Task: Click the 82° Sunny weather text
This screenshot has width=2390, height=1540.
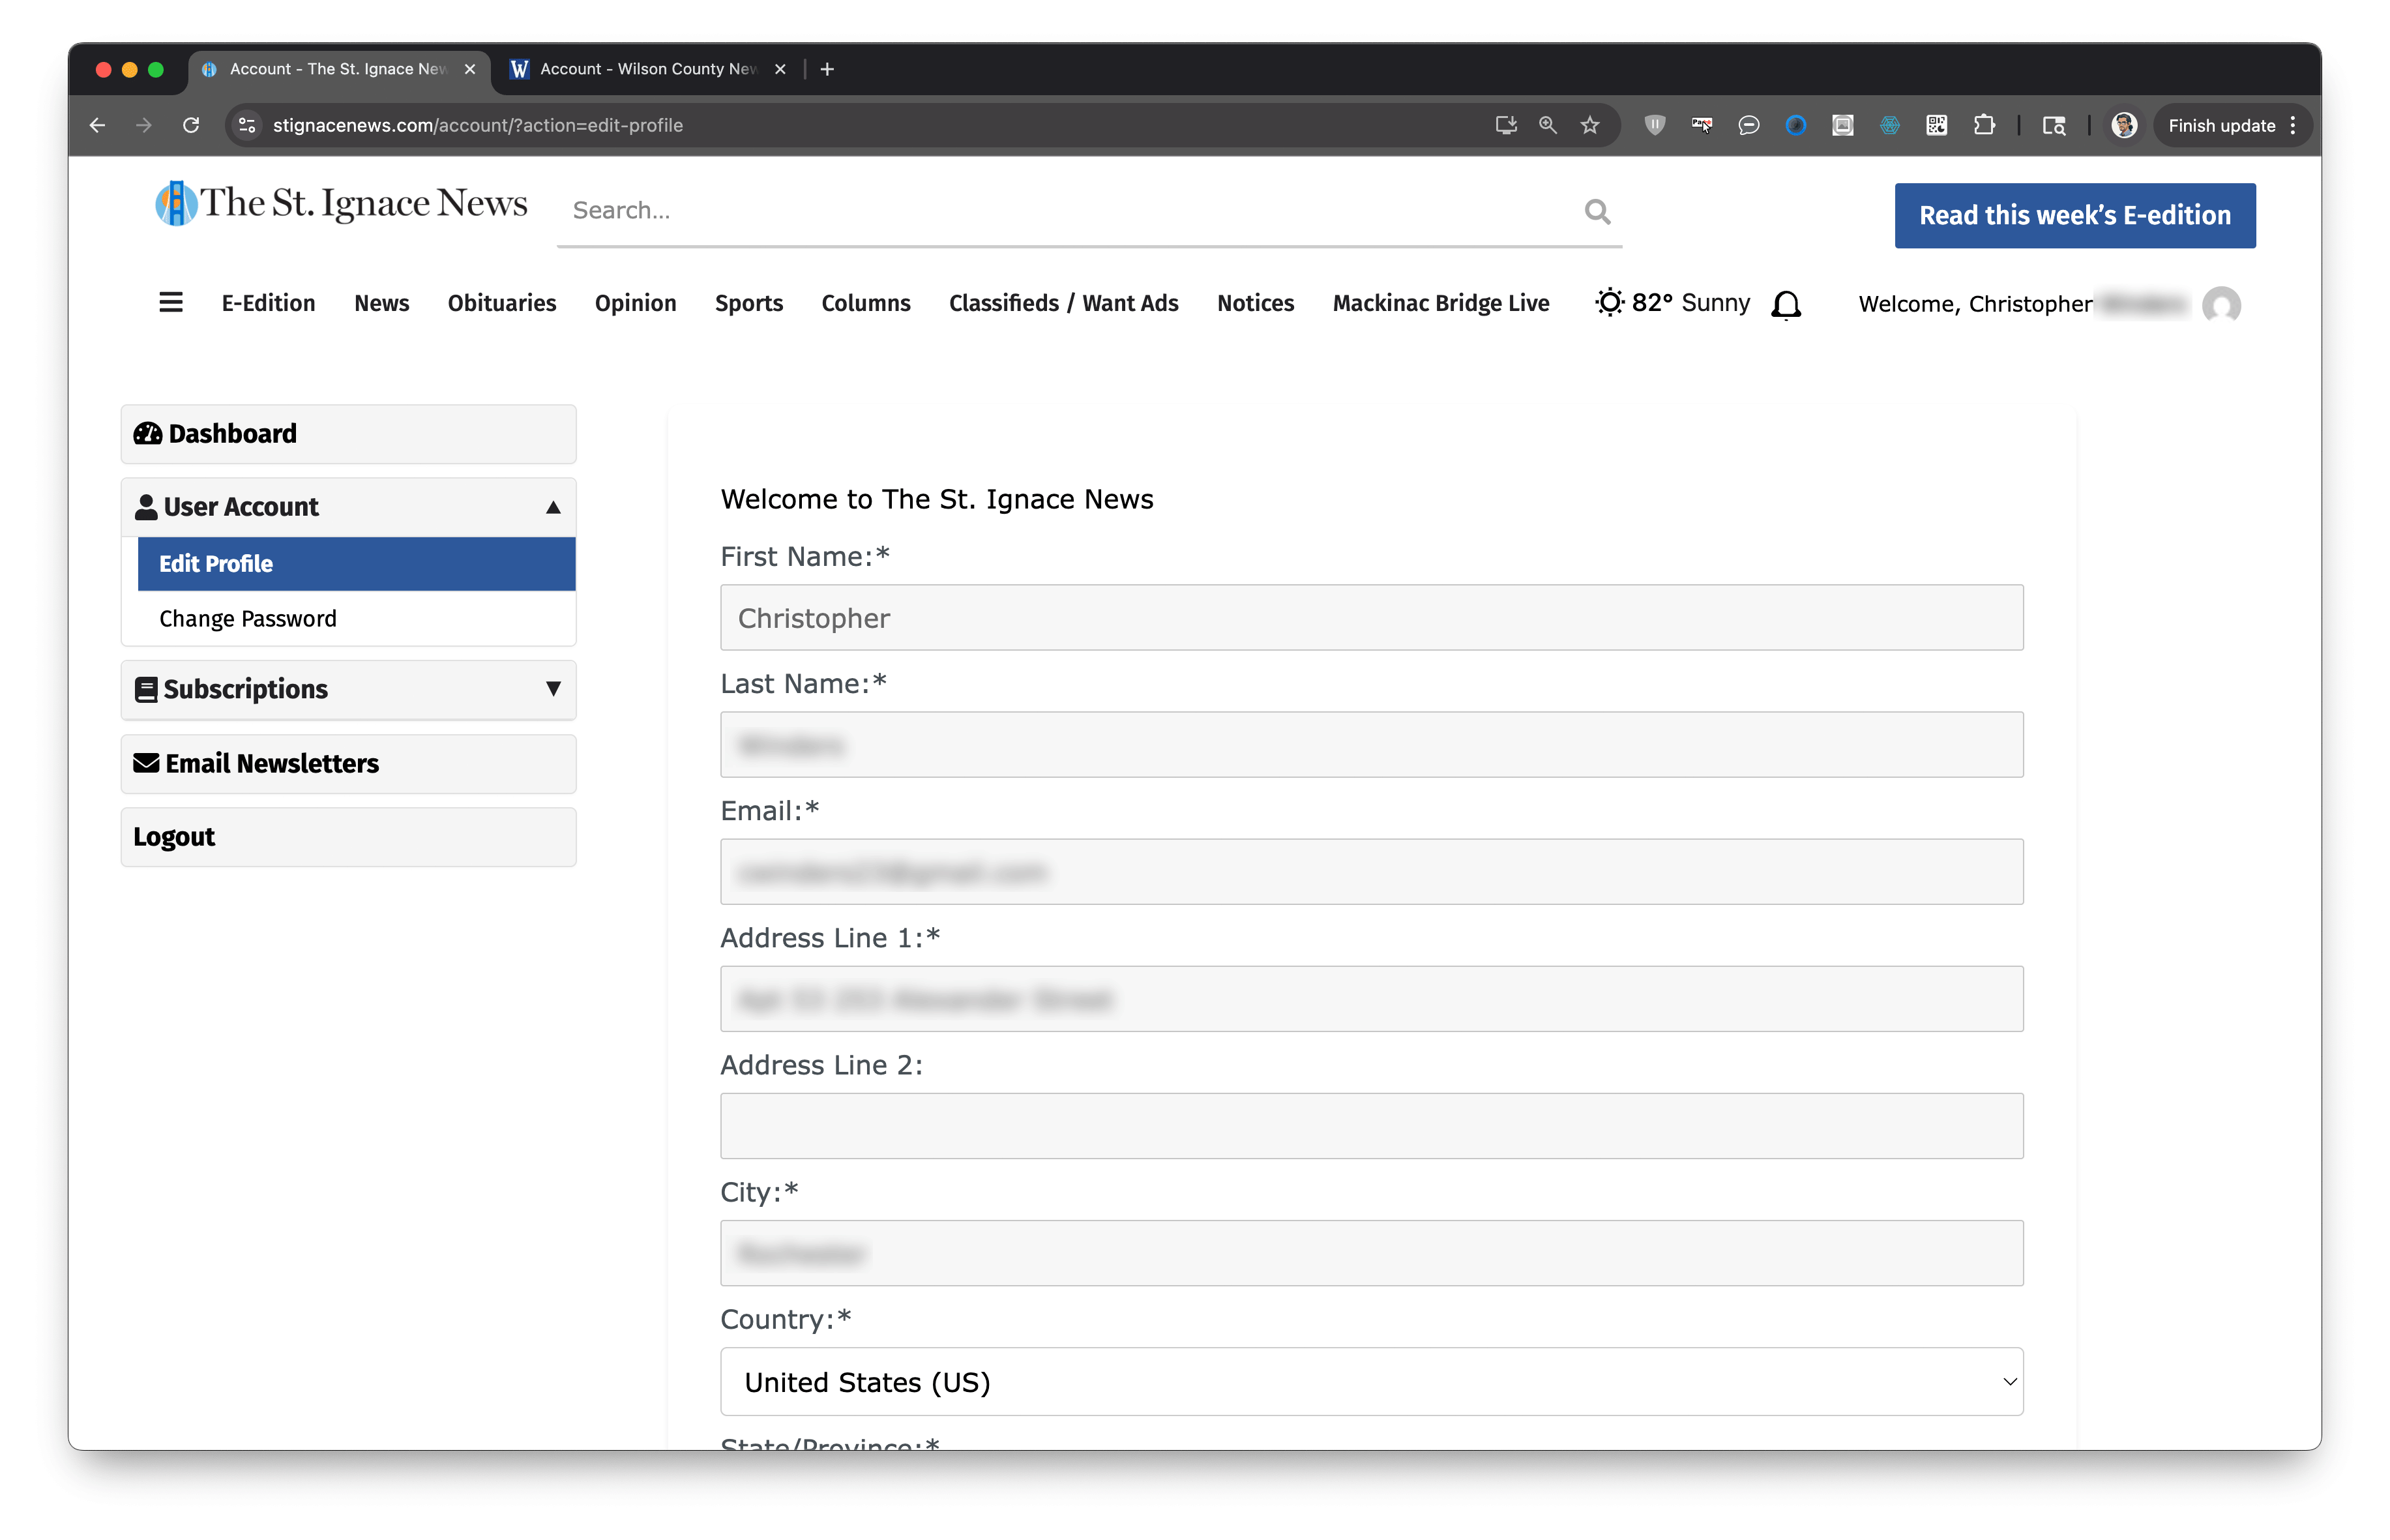Action: (x=1690, y=302)
